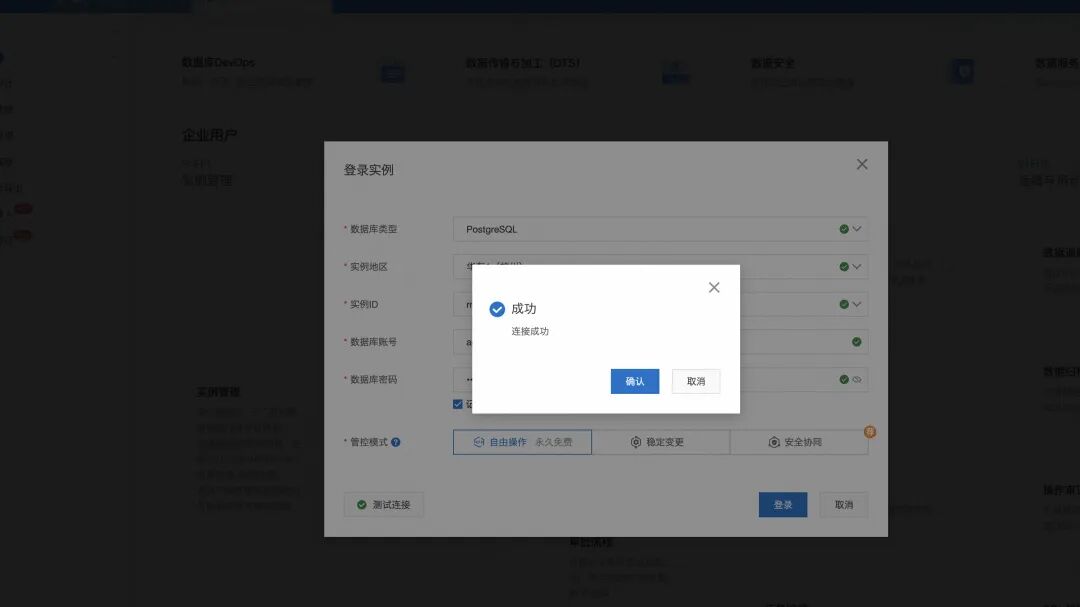Click the orange badge icon near 安全协同
Viewport: 1080px width, 607px height.
(870, 432)
